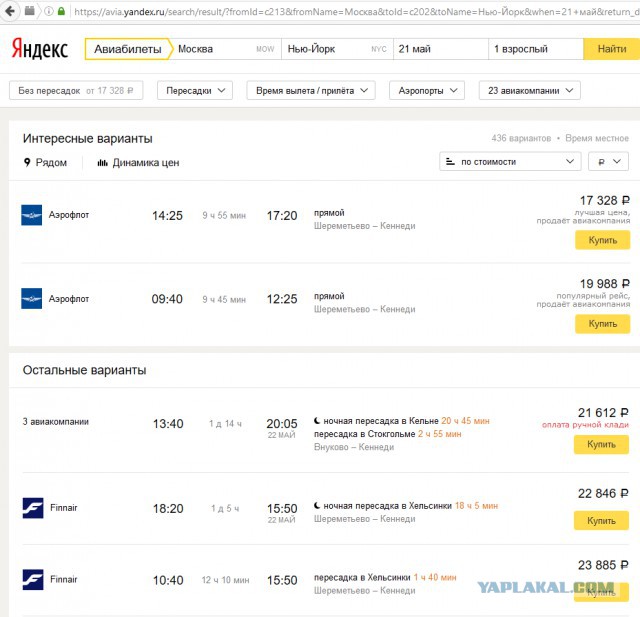The image size is (640, 617).
Task: Toggle the Без пересадок filter
Action: tap(76, 91)
